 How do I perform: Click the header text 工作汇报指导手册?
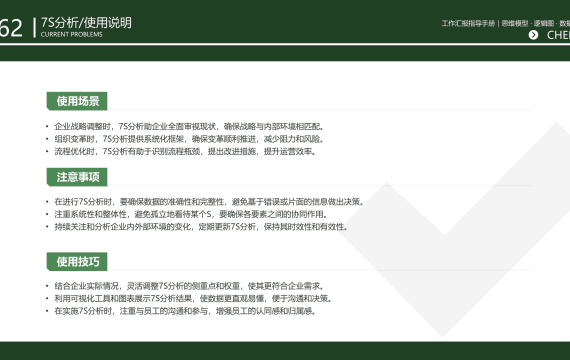(x=468, y=24)
